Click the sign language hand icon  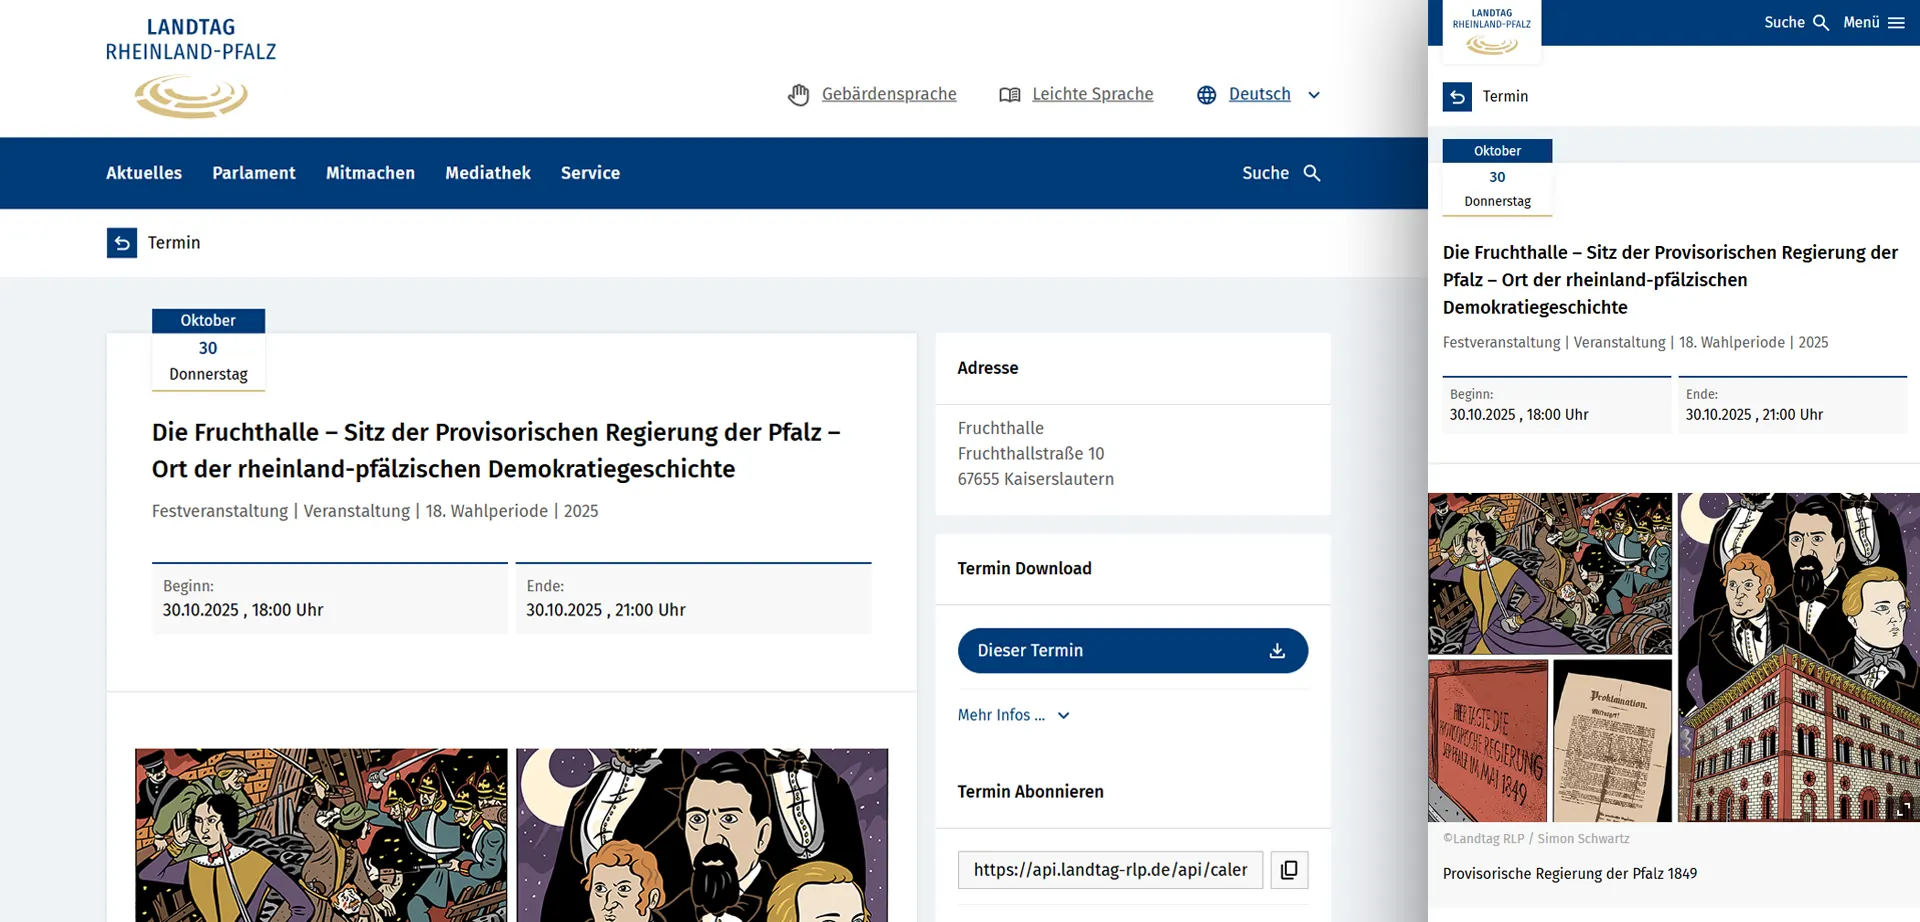[798, 95]
